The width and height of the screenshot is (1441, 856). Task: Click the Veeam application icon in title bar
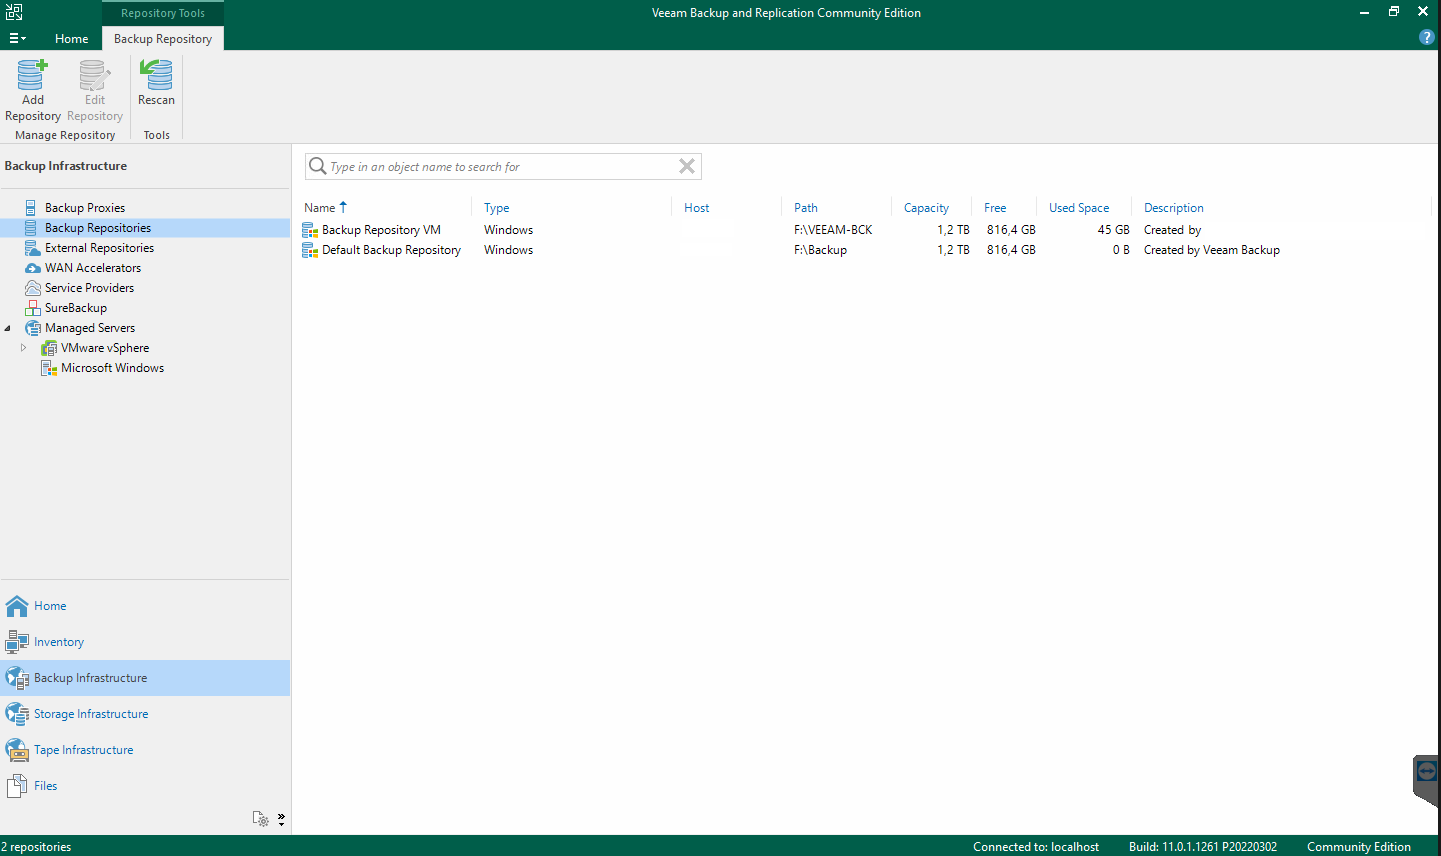[14, 12]
